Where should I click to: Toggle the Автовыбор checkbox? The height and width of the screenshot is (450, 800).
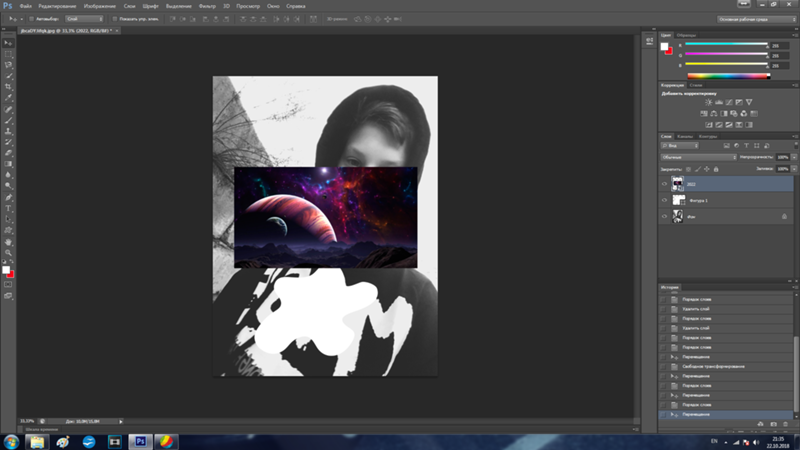[x=31, y=19]
